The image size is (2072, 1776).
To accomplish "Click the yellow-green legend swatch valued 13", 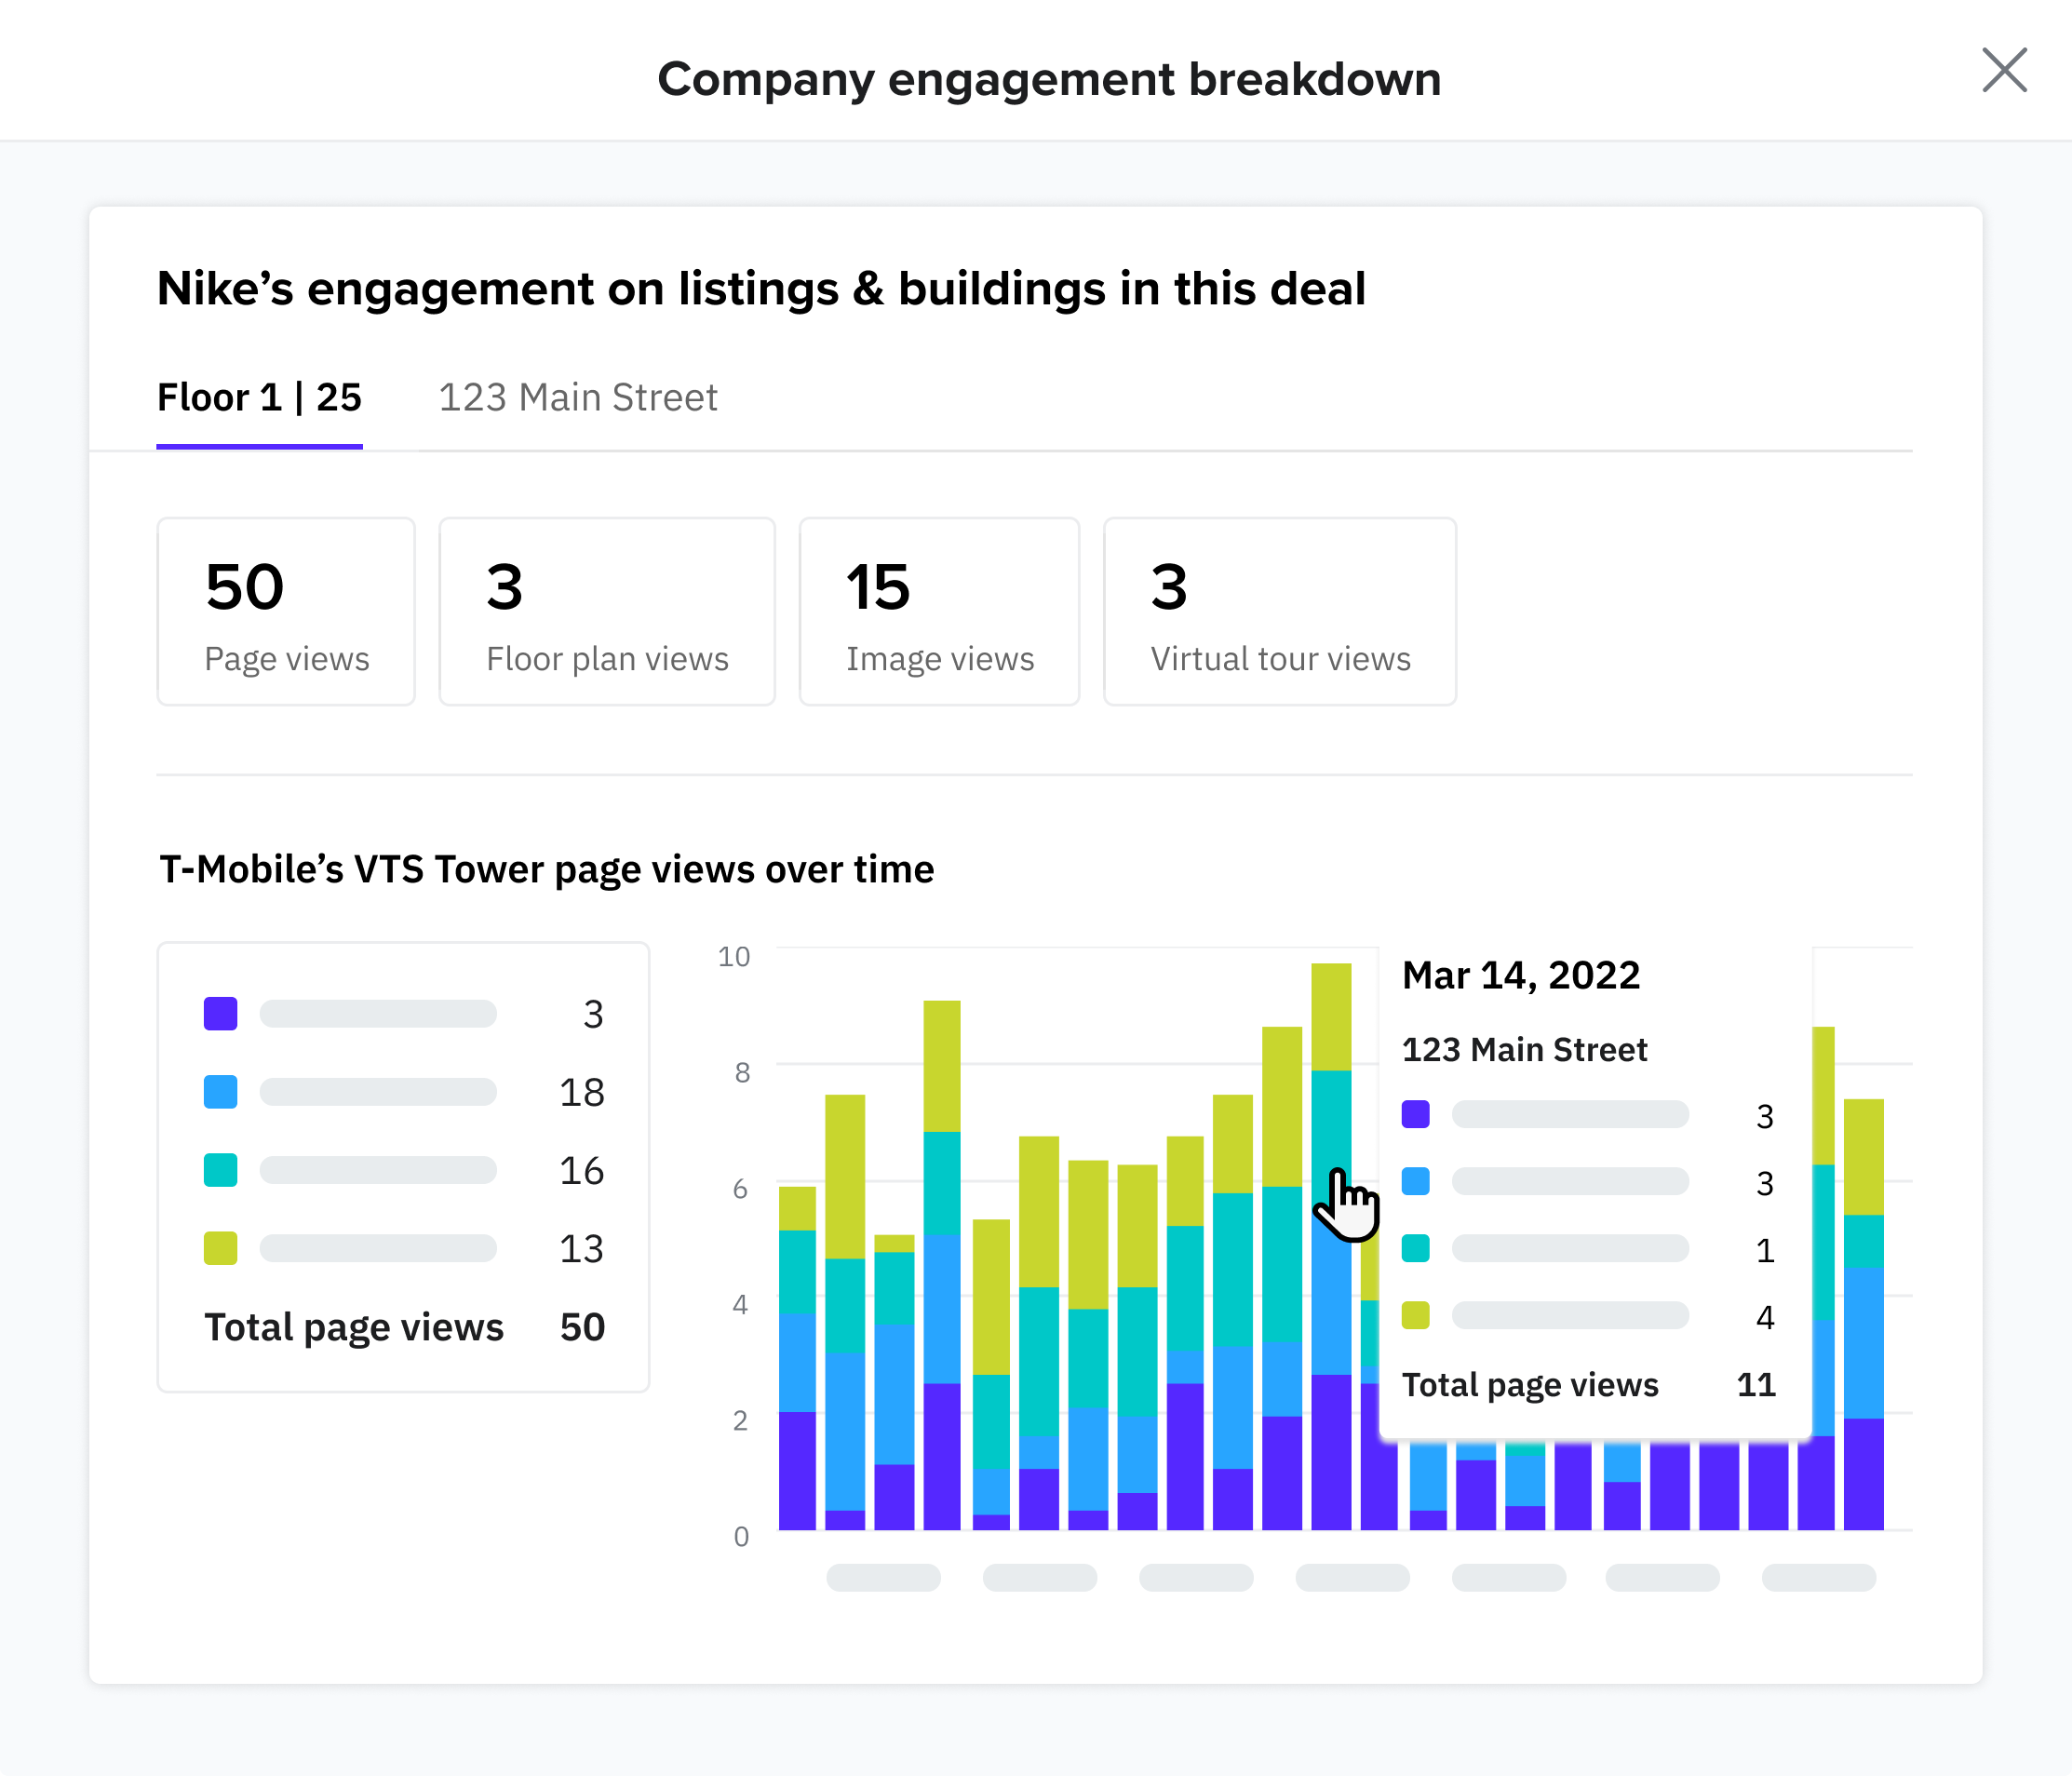I will [x=220, y=1248].
